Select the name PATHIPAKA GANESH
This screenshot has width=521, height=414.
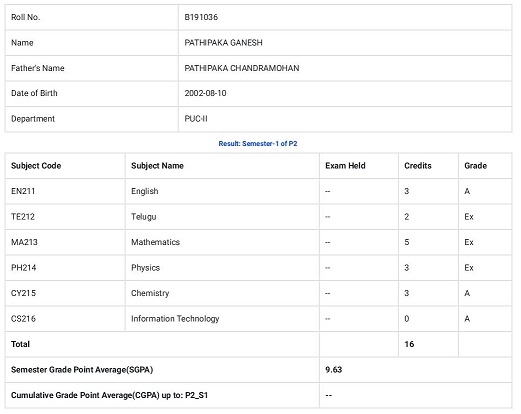(223, 43)
